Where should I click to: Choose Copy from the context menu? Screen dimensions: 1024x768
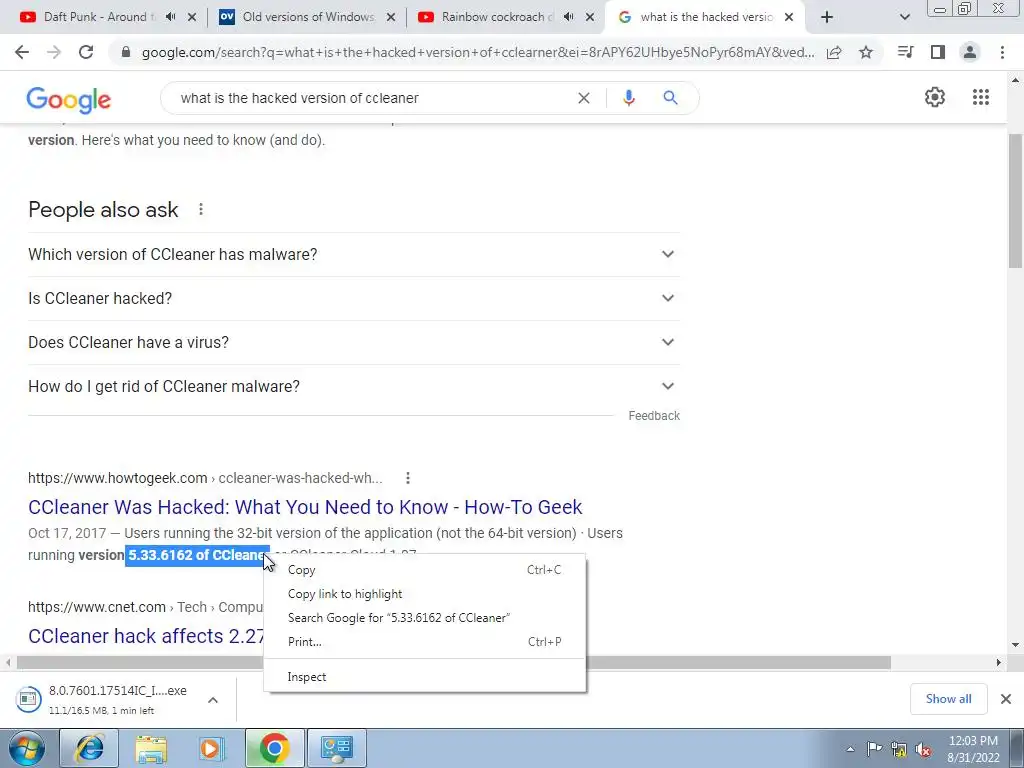pos(424,570)
